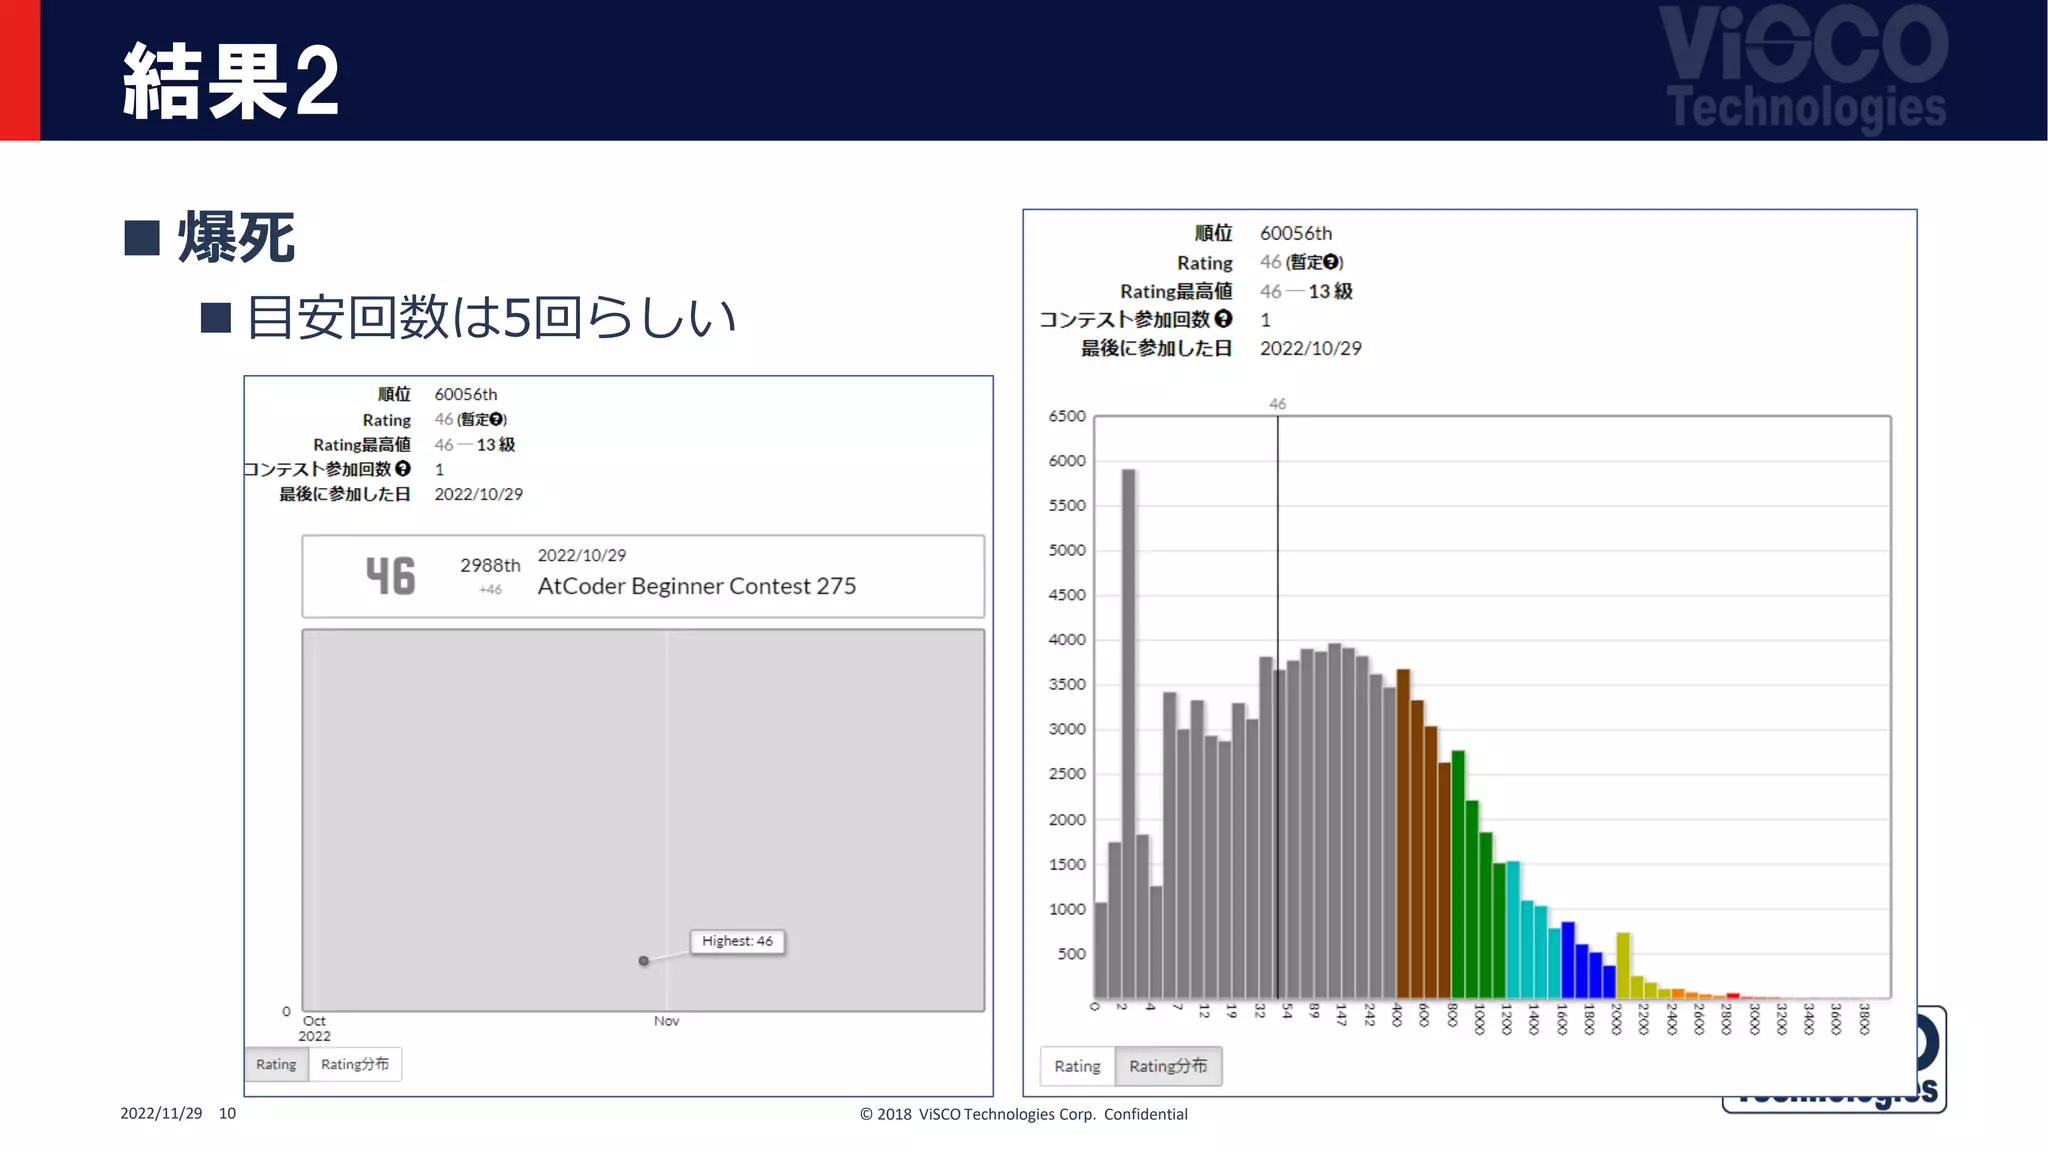Open AtCoder Beginner Contest 275 entry
Viewport: 2048px width, 1152px height.
click(x=697, y=586)
